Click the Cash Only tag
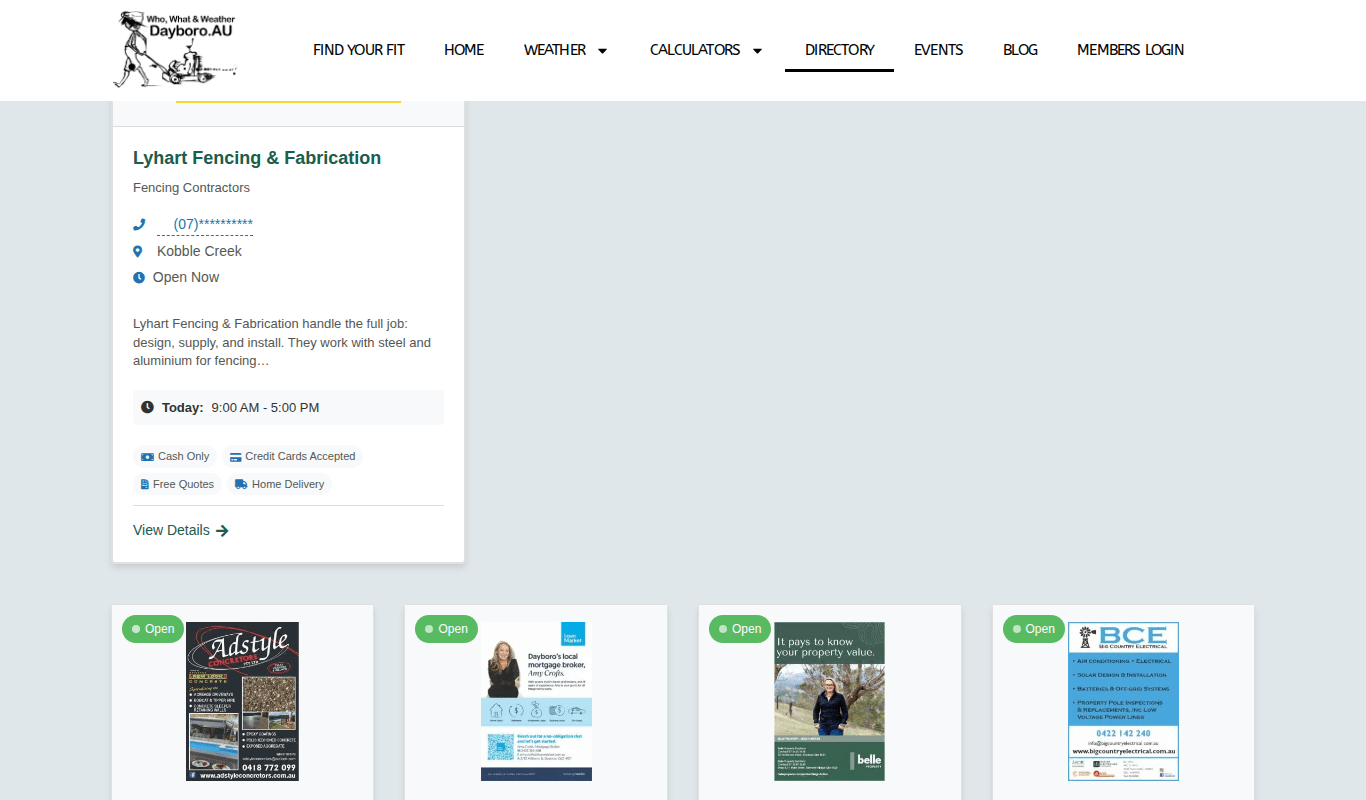Image resolution: width=1366 pixels, height=800 pixels. (175, 456)
